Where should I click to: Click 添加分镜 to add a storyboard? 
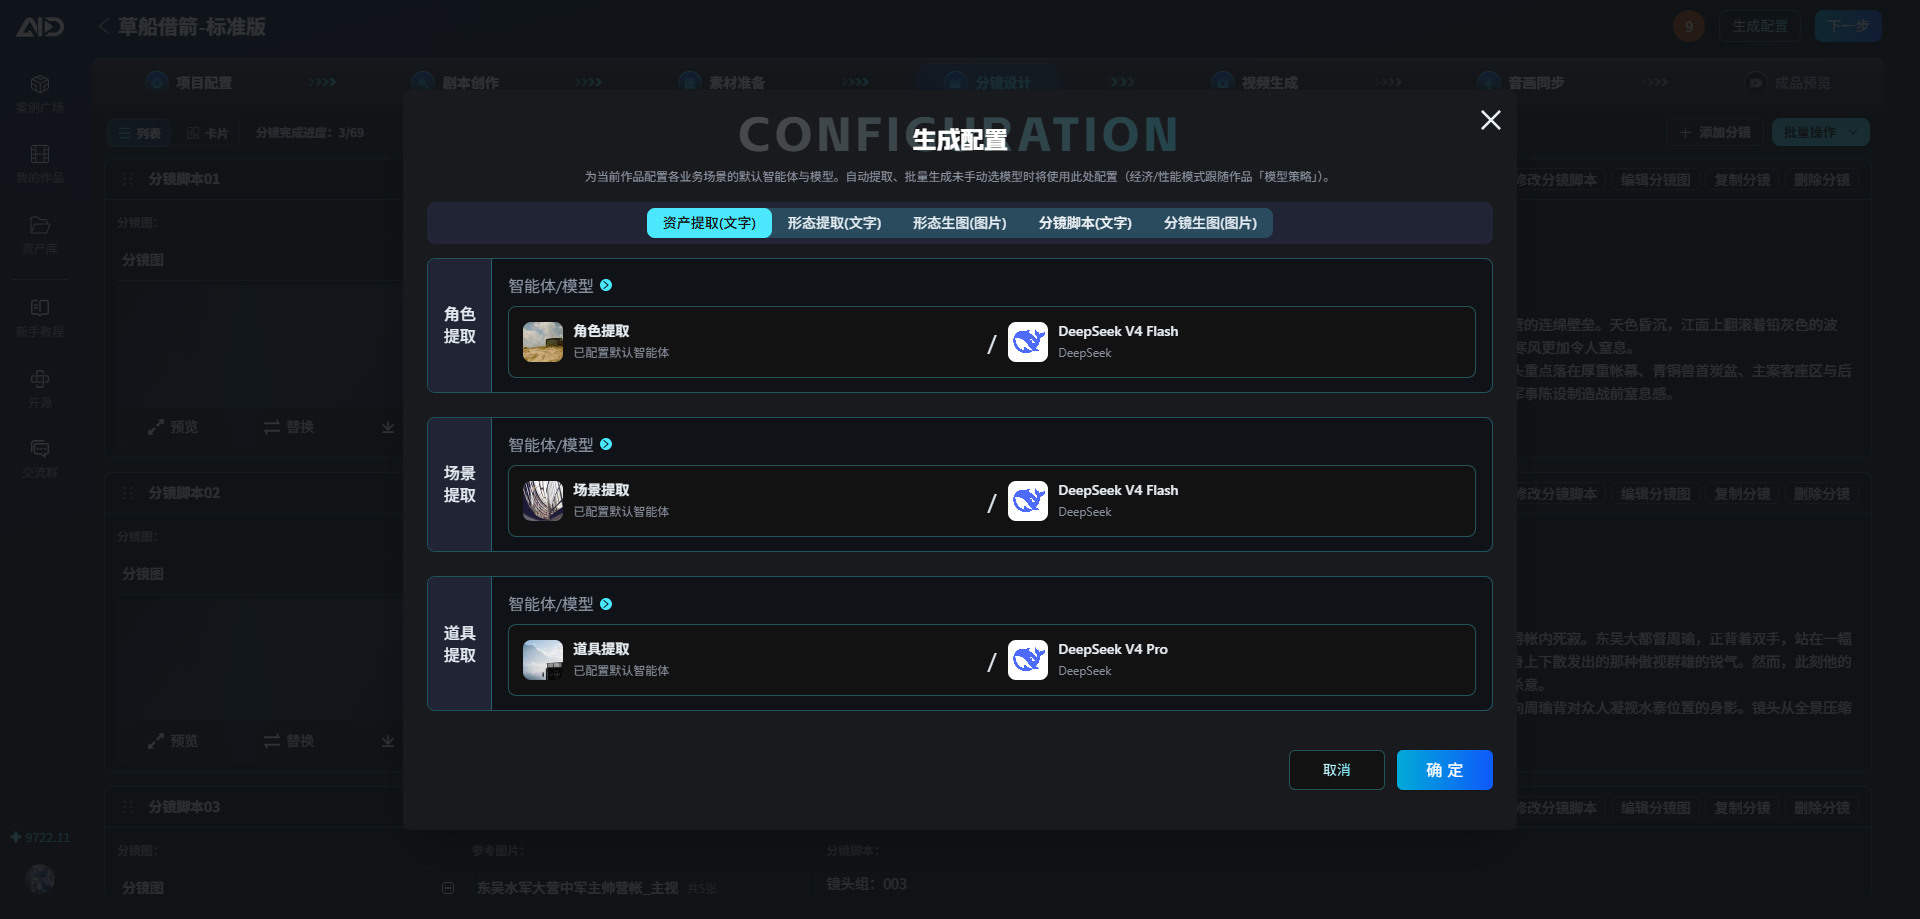click(1715, 132)
